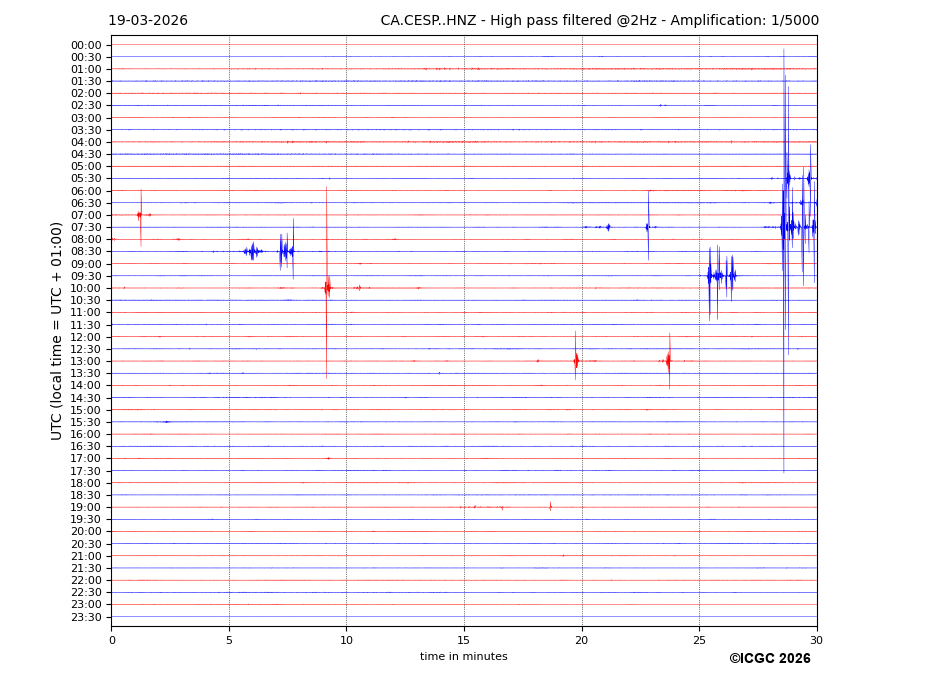Screen dimensions: 927x696
Task: Click the 0 tick on the x-axis
Action: click(x=112, y=640)
